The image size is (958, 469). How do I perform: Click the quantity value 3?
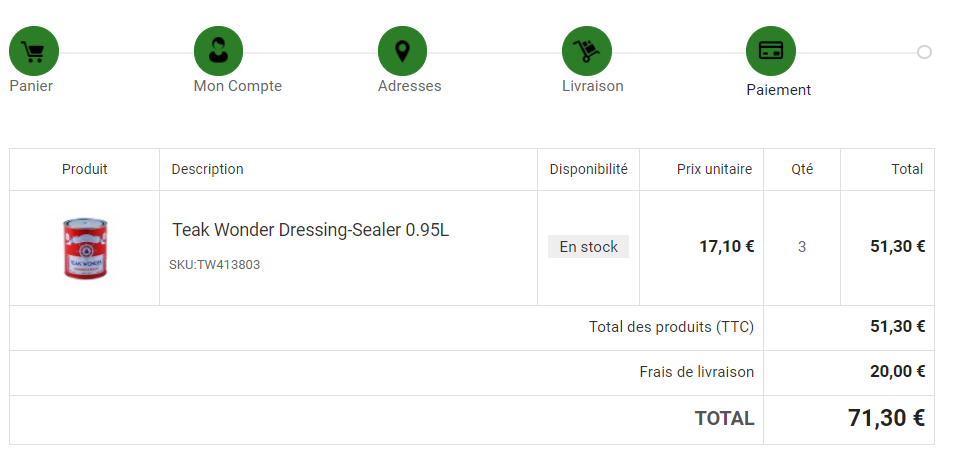pos(802,247)
